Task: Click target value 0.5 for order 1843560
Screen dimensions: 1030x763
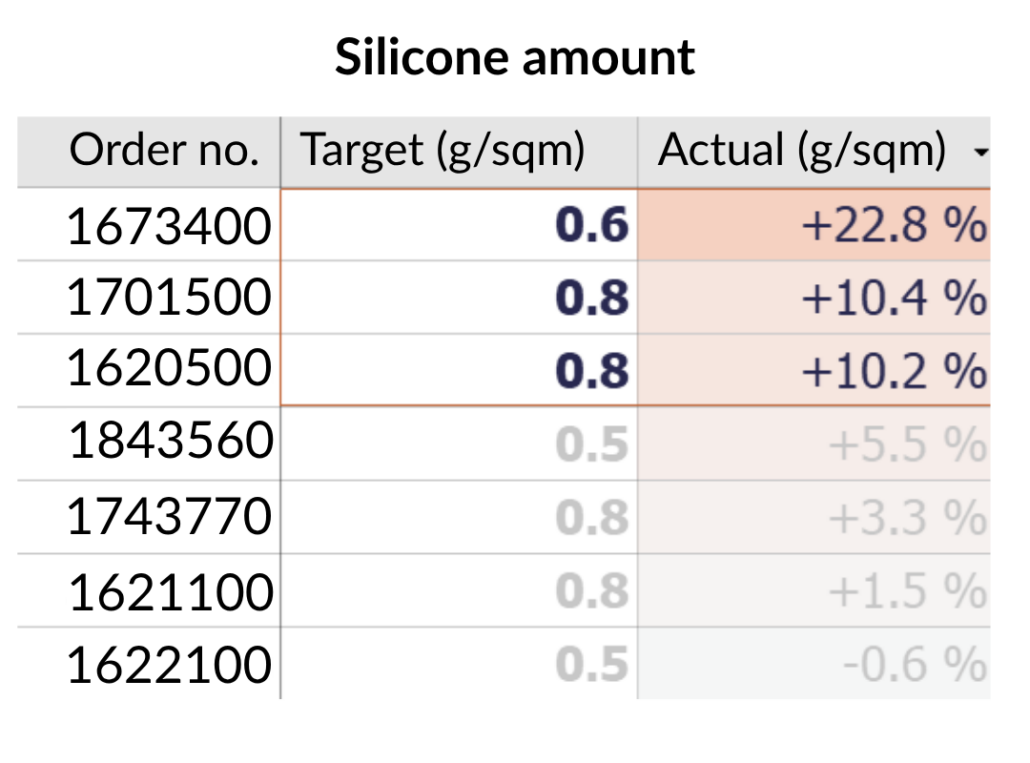Action: 592,443
